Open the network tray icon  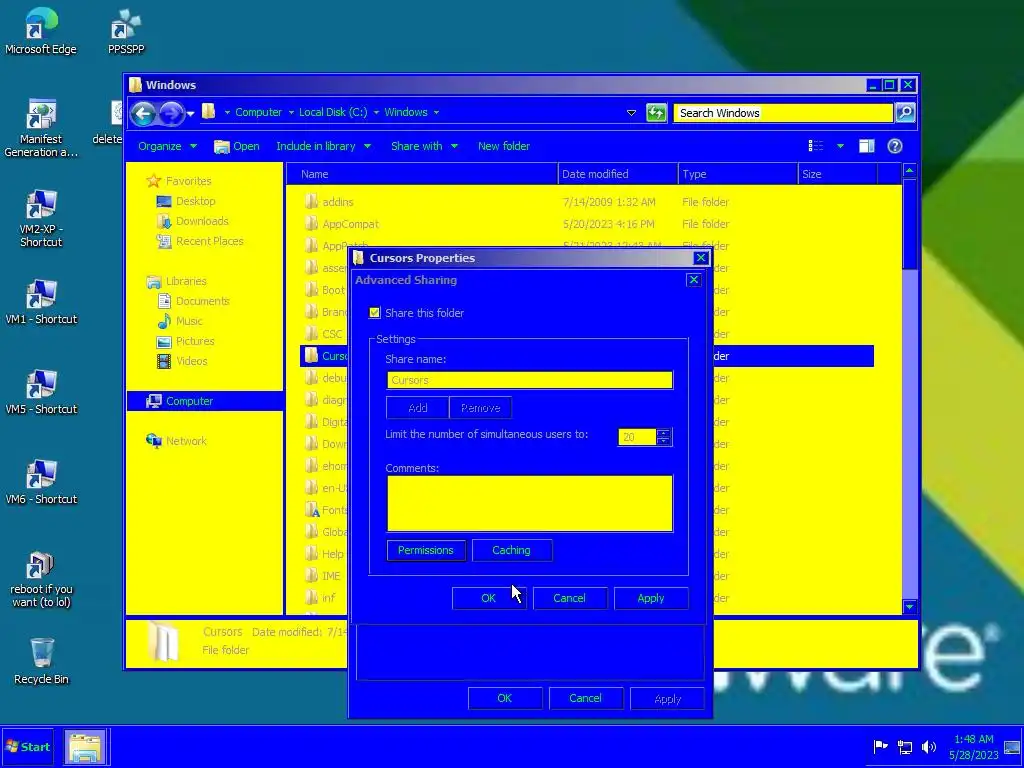point(904,746)
